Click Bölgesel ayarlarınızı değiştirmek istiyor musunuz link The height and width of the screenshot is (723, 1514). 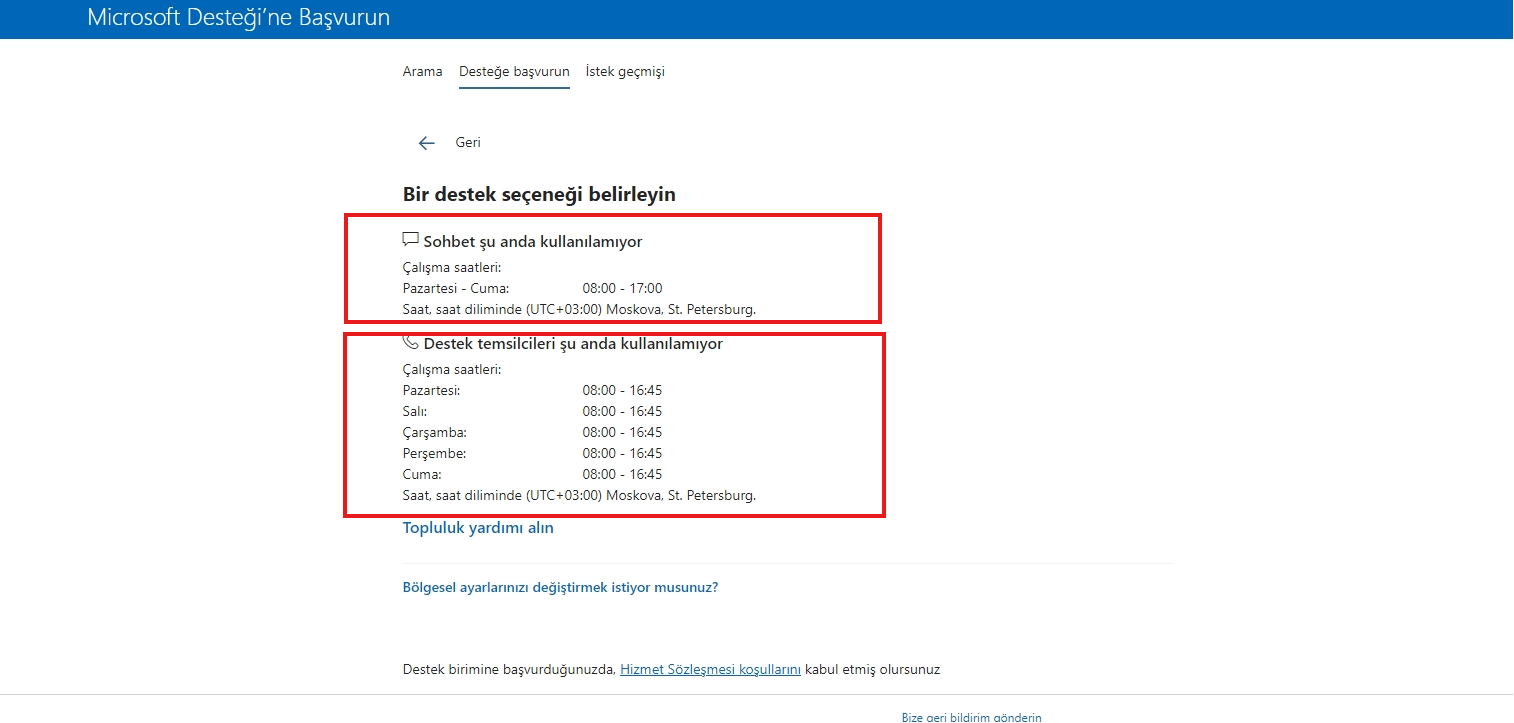560,588
